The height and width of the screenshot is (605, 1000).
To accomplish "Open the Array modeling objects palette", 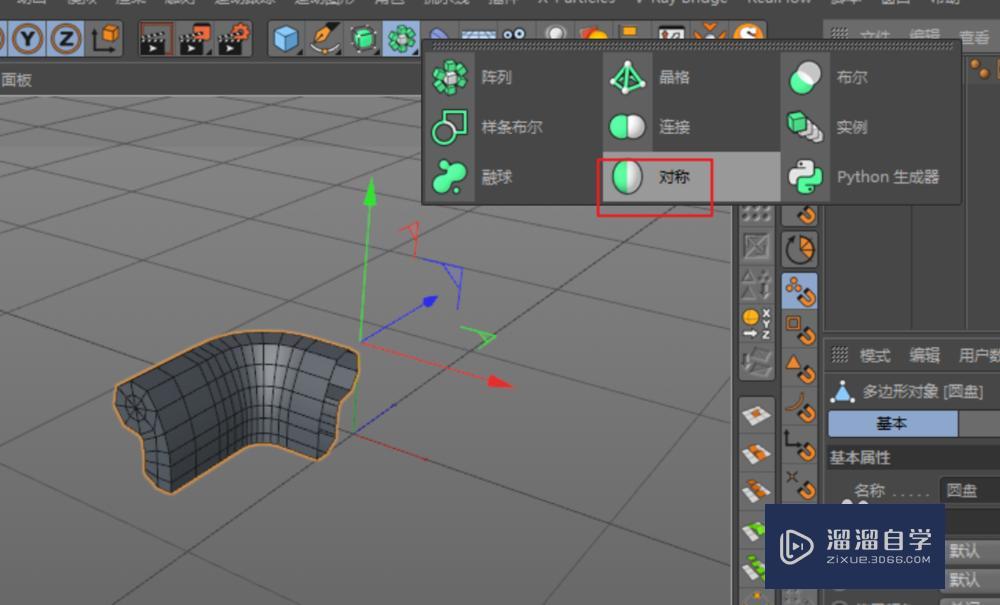I will [401, 39].
